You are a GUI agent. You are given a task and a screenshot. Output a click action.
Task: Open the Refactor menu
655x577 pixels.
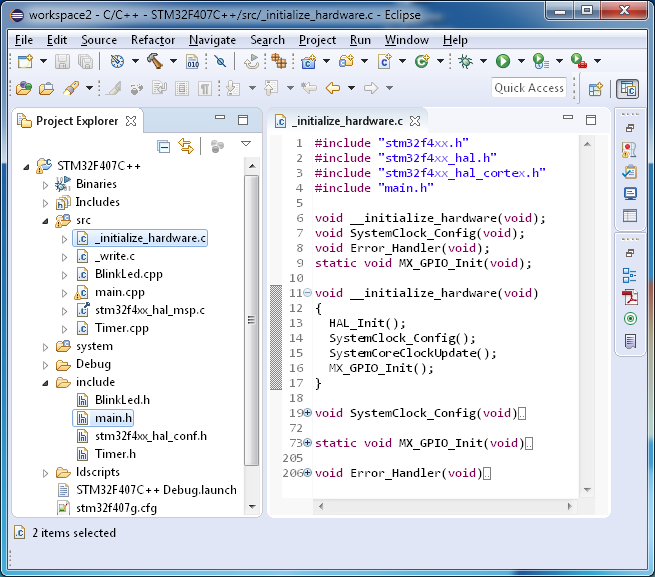pyautogui.click(x=152, y=40)
